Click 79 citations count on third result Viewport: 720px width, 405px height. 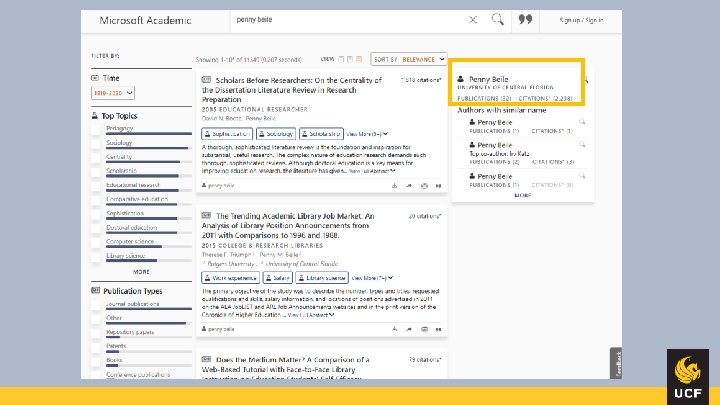[x=425, y=360]
